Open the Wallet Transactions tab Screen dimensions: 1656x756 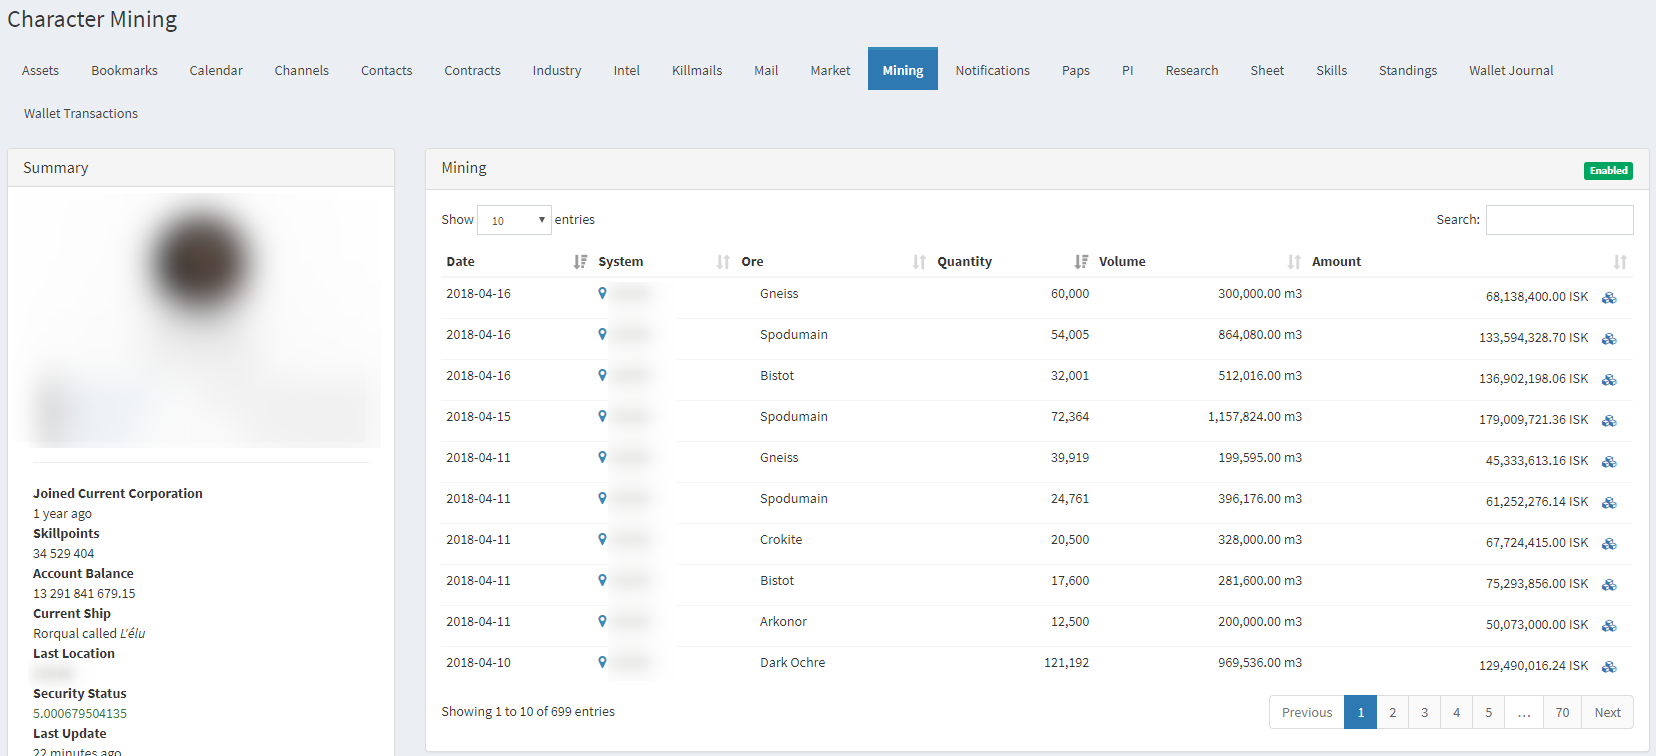[81, 113]
